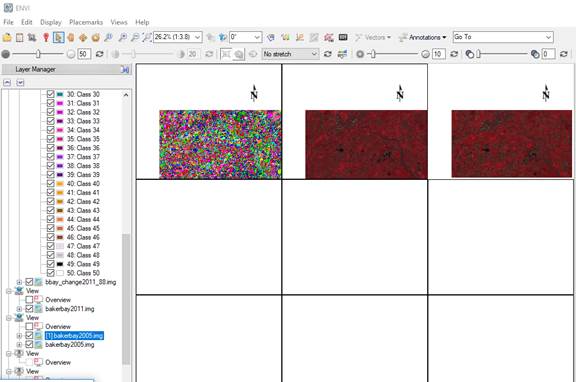576x382 pixels.
Task: Open the No stretch dropdown
Action: coord(290,54)
